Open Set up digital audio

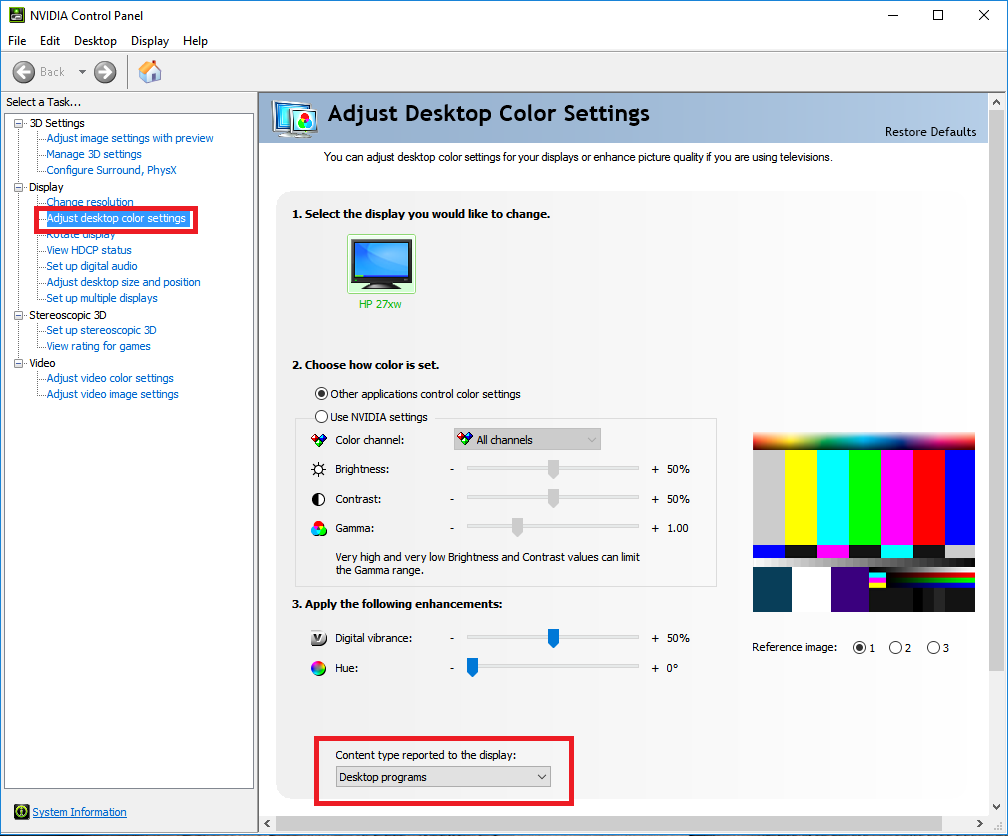[x=92, y=266]
